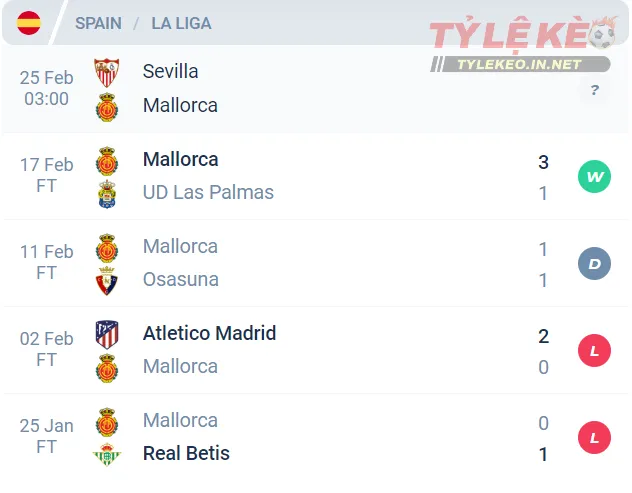
Task: Select the UD Las Palmas team name
Action: [208, 192]
